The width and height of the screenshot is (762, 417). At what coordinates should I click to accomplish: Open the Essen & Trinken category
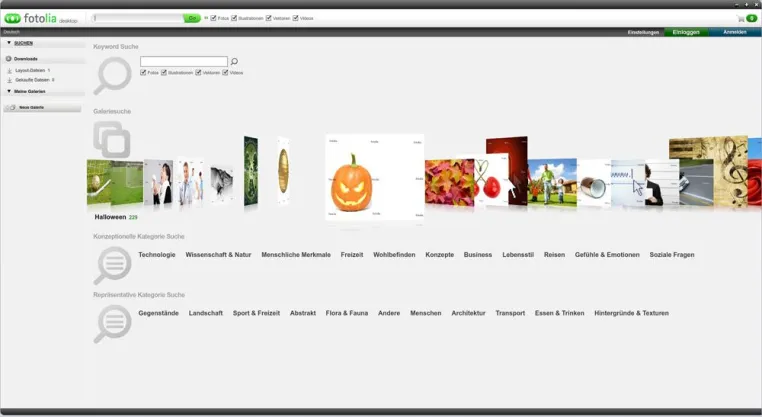(559, 313)
